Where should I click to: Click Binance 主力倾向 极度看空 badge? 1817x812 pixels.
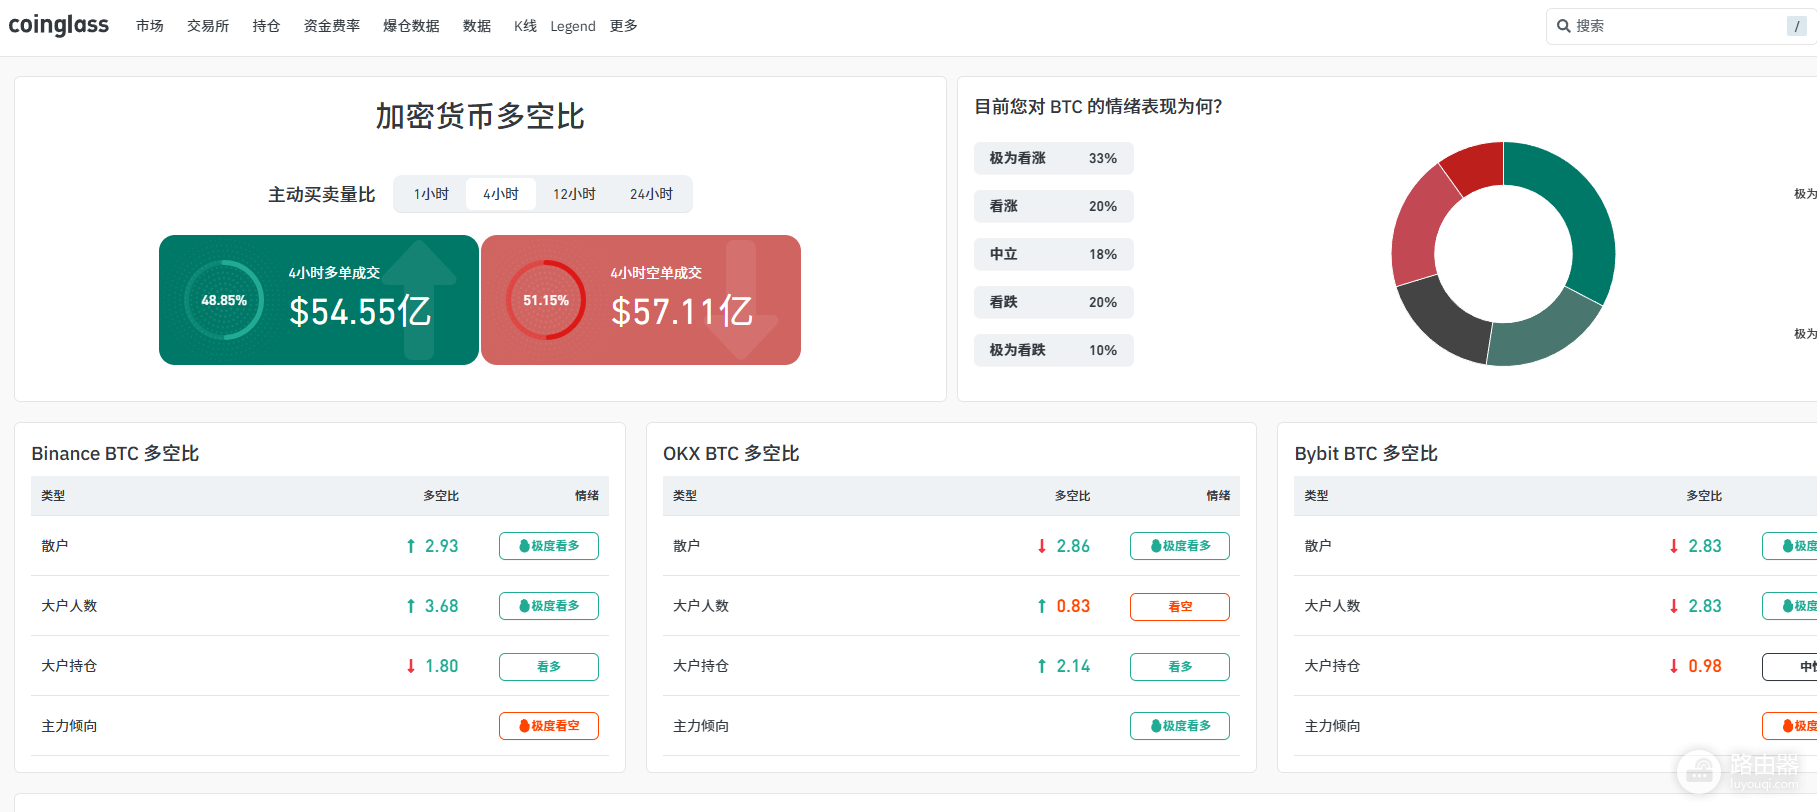[549, 726]
